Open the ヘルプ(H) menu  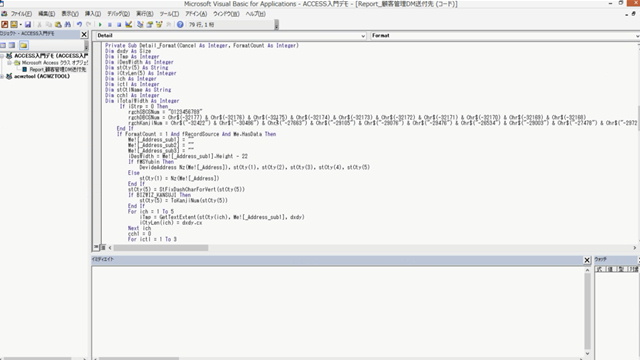pyautogui.click(x=256, y=14)
